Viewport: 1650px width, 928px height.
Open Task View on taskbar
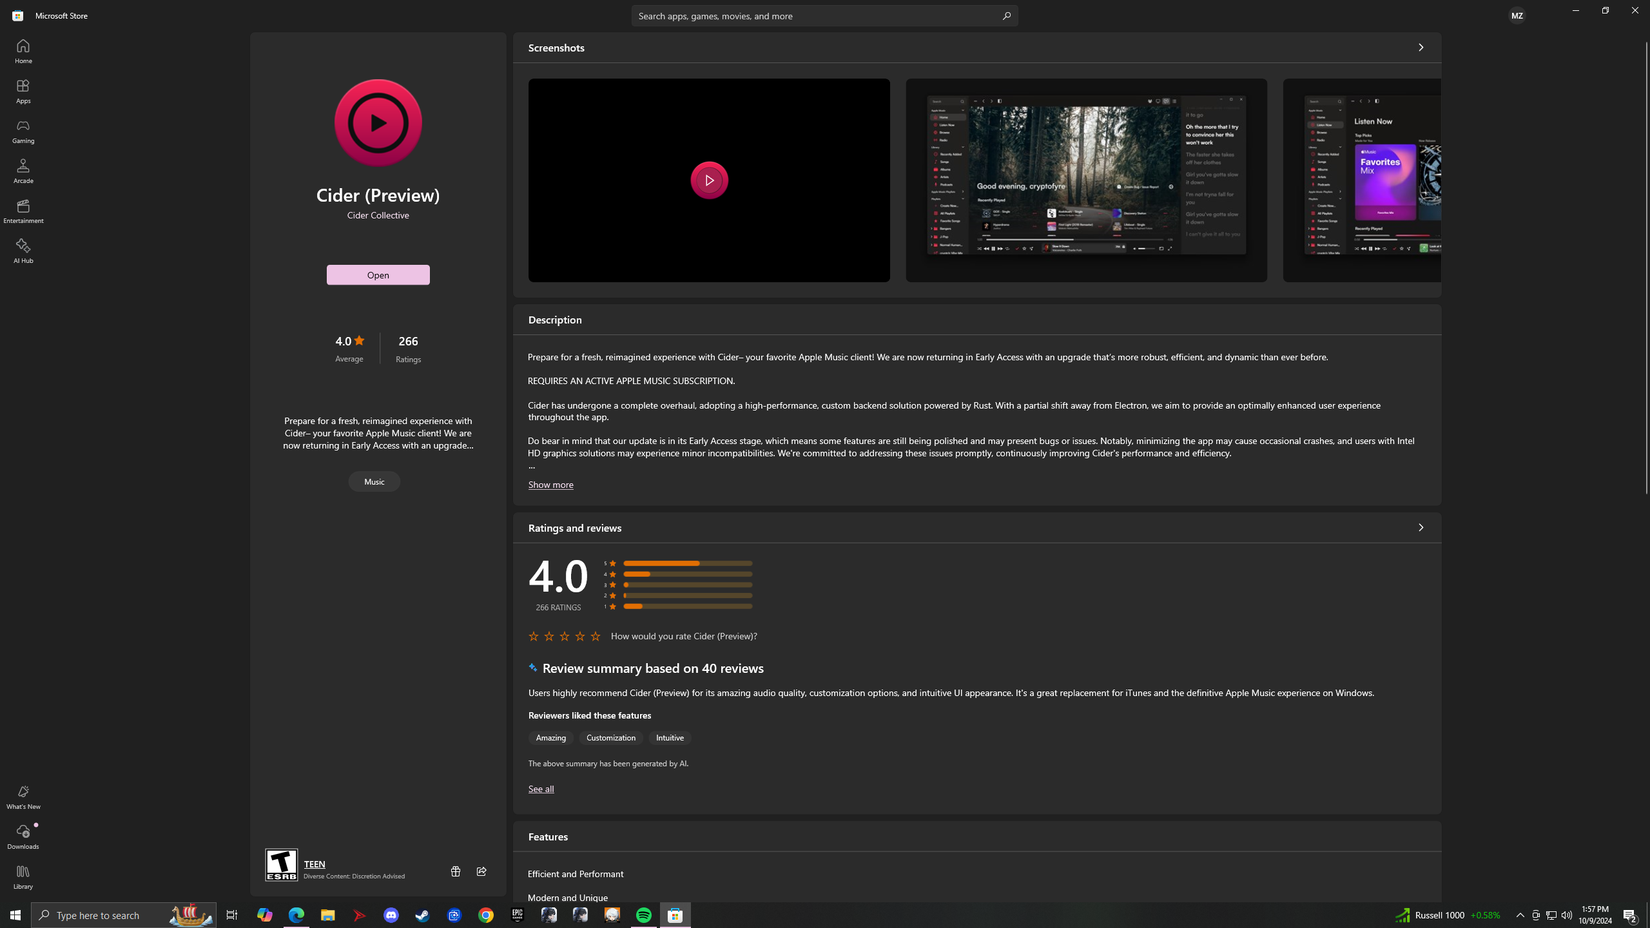(232, 915)
